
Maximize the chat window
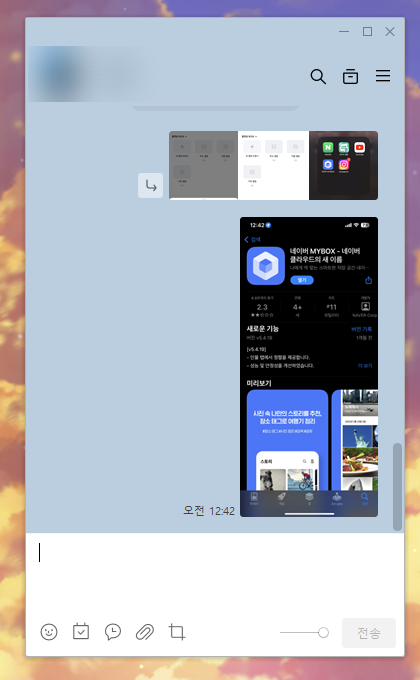point(368,31)
